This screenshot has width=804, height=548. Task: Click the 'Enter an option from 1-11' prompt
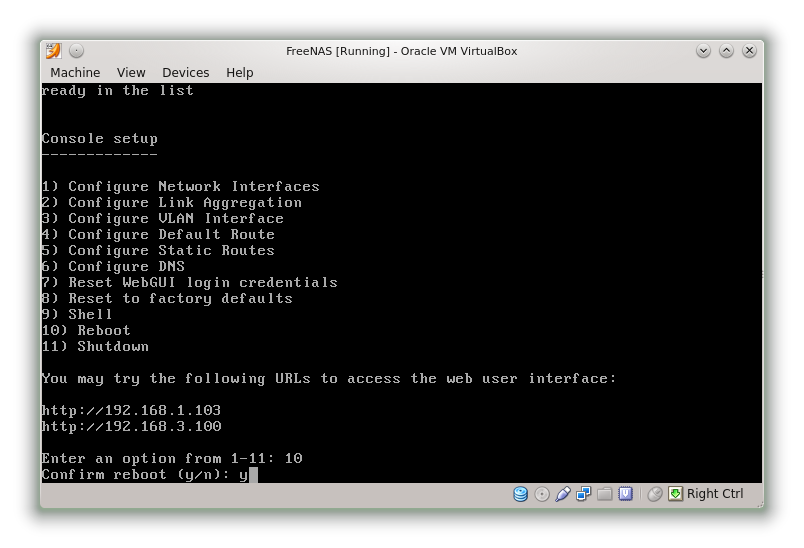[172, 458]
